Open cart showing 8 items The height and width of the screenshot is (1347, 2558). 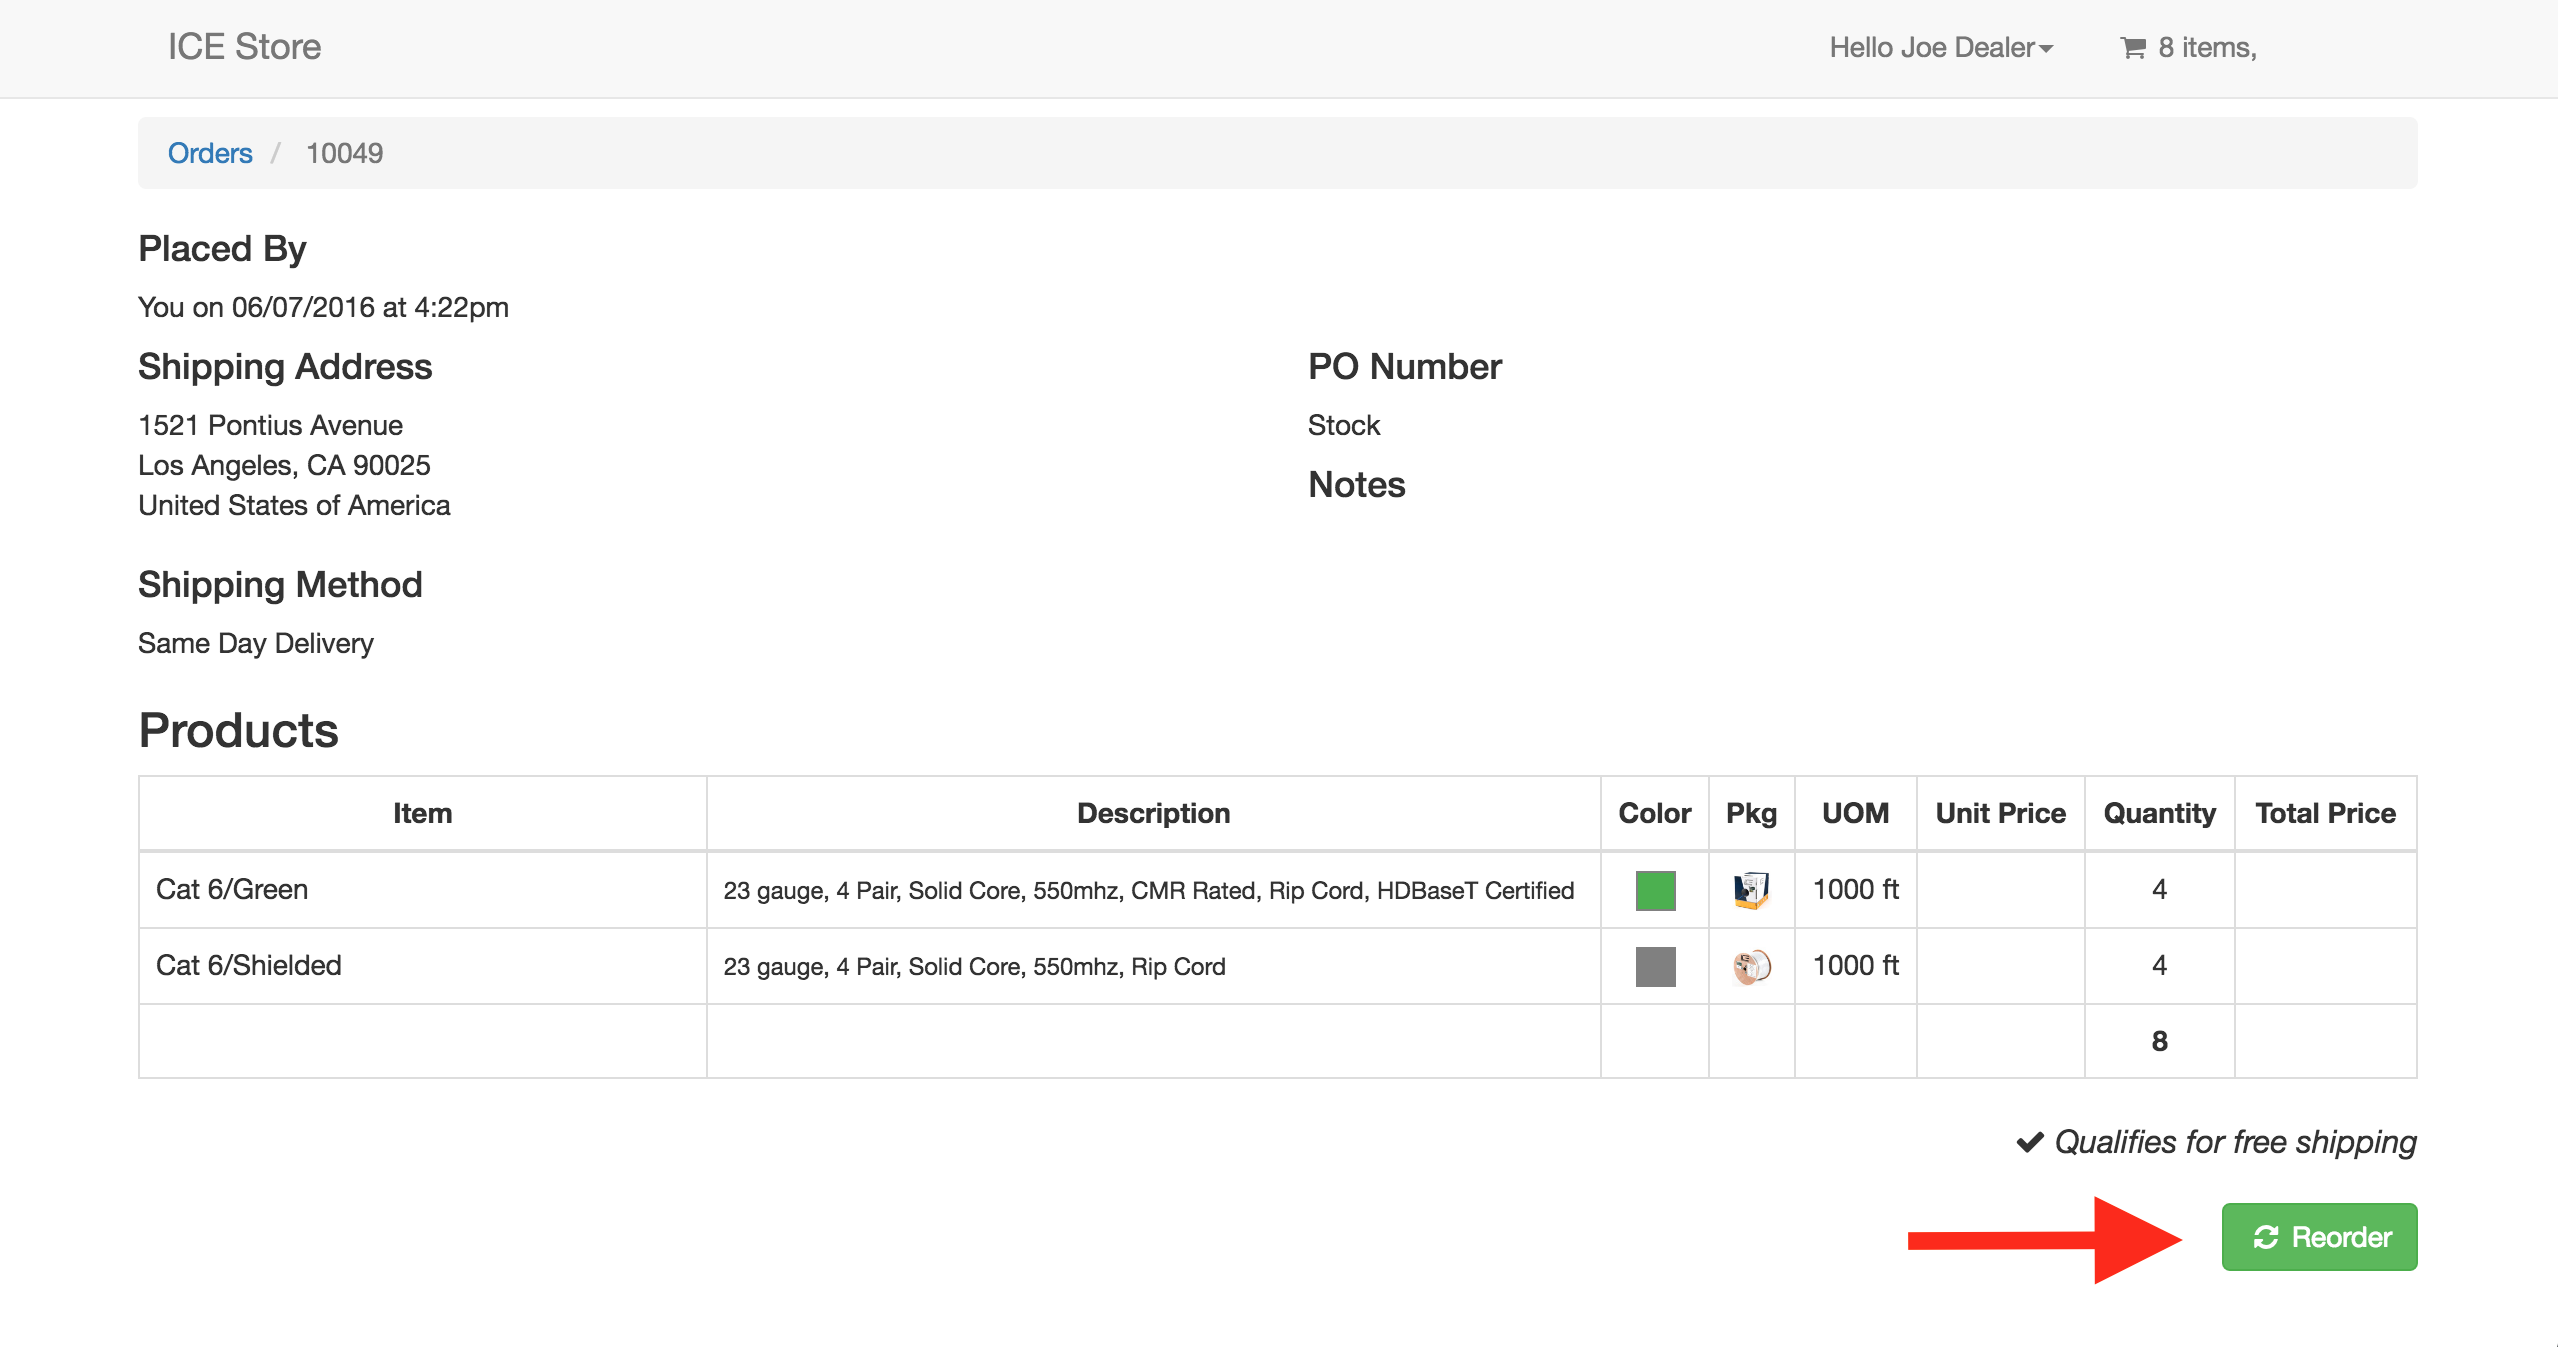point(2206,48)
